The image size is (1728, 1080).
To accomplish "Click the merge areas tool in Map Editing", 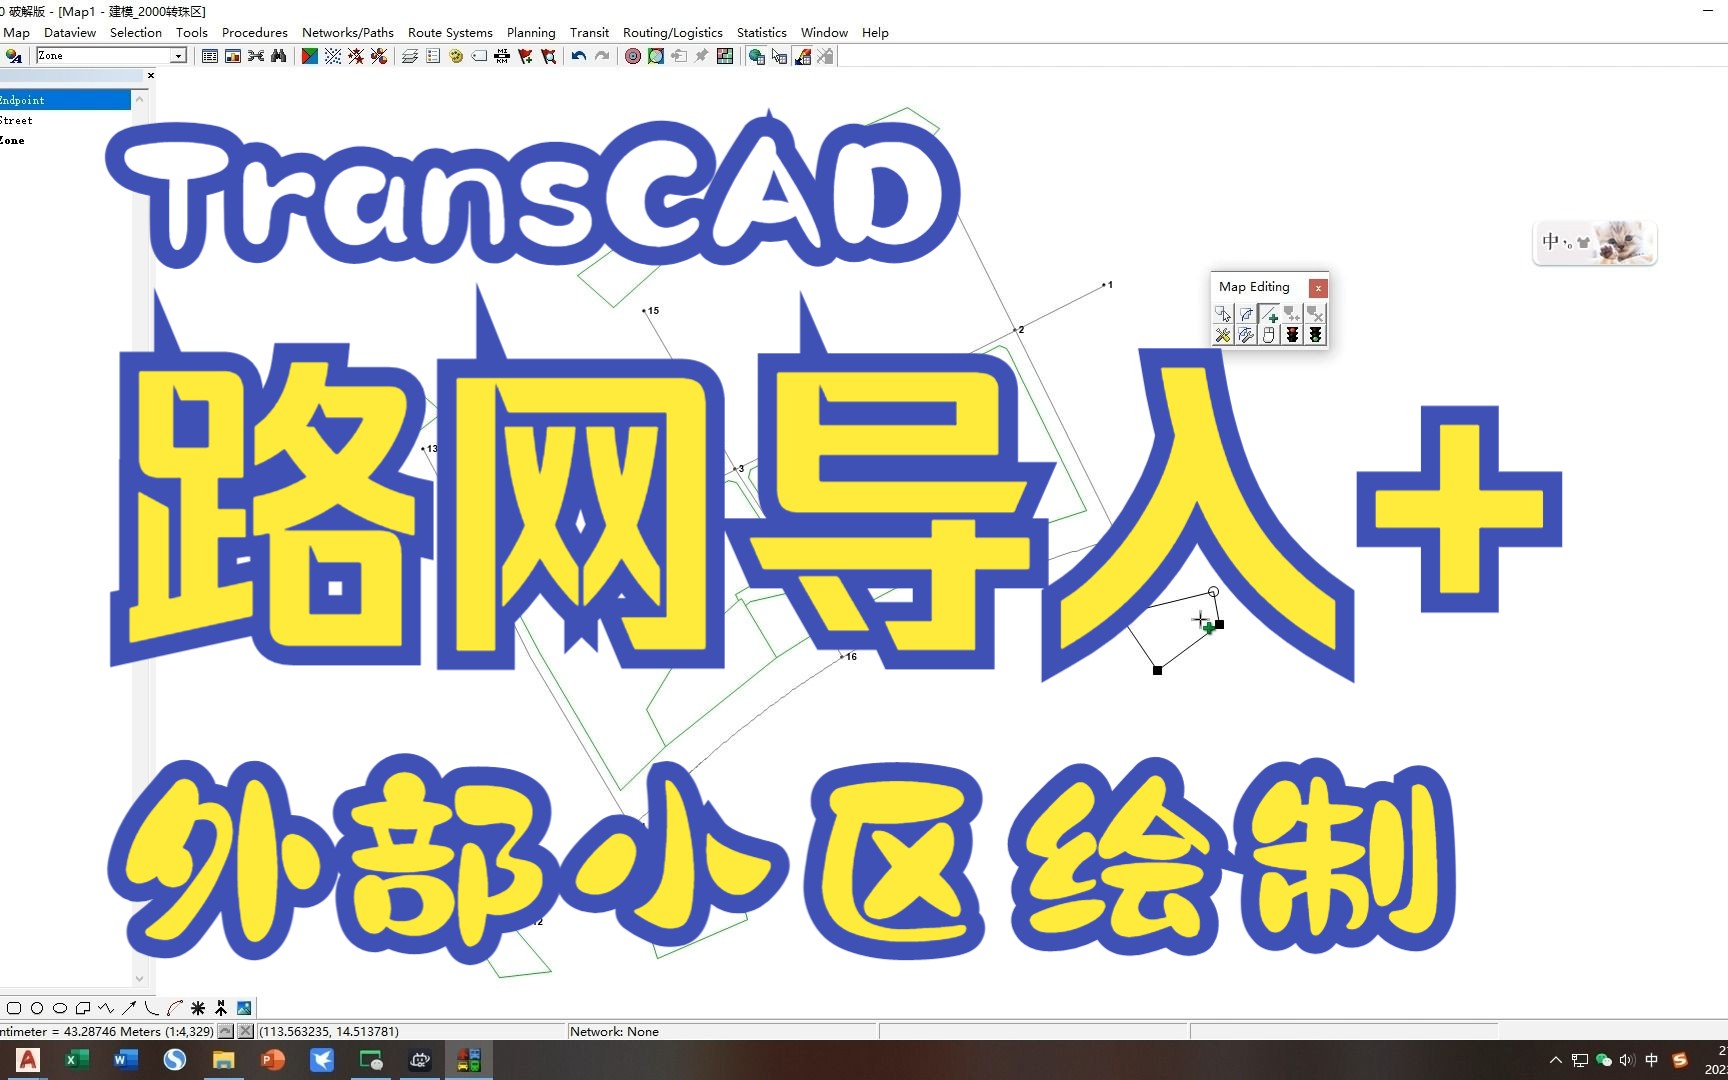I will point(1292,314).
